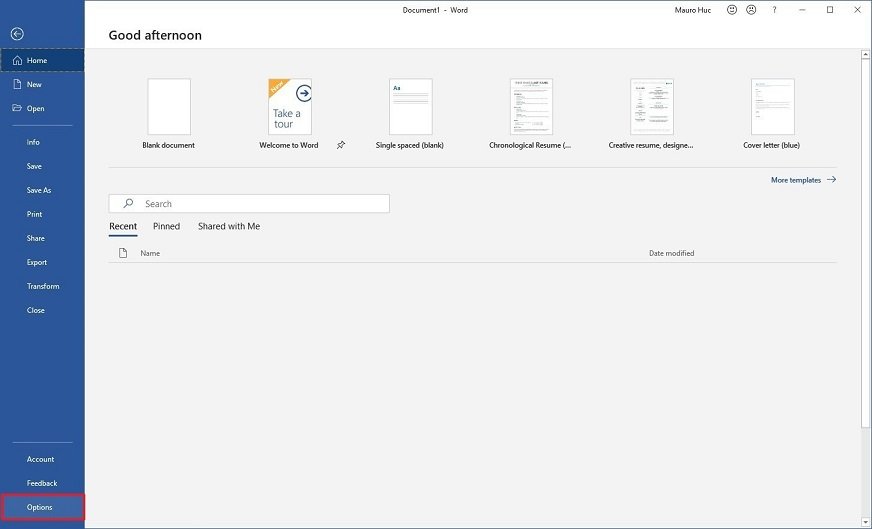Open the Blank document template
The image size is (872, 529).
coord(169,107)
